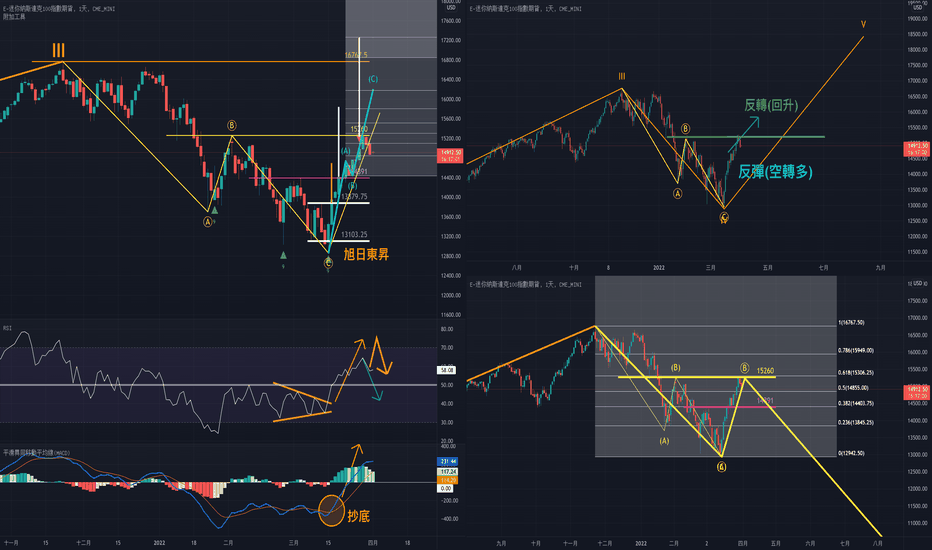Viewport: 932px width, 550px height.
Task: Click the green triangle marker beside wave A
Action: (x=215, y=210)
